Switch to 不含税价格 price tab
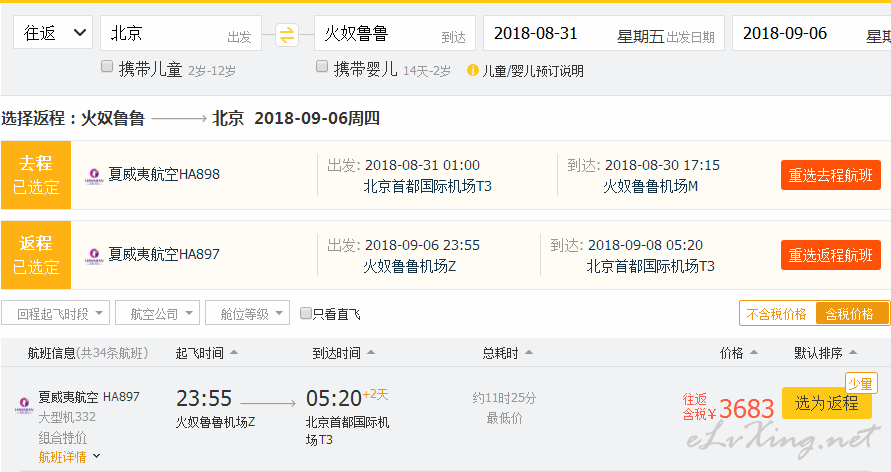 [x=777, y=314]
